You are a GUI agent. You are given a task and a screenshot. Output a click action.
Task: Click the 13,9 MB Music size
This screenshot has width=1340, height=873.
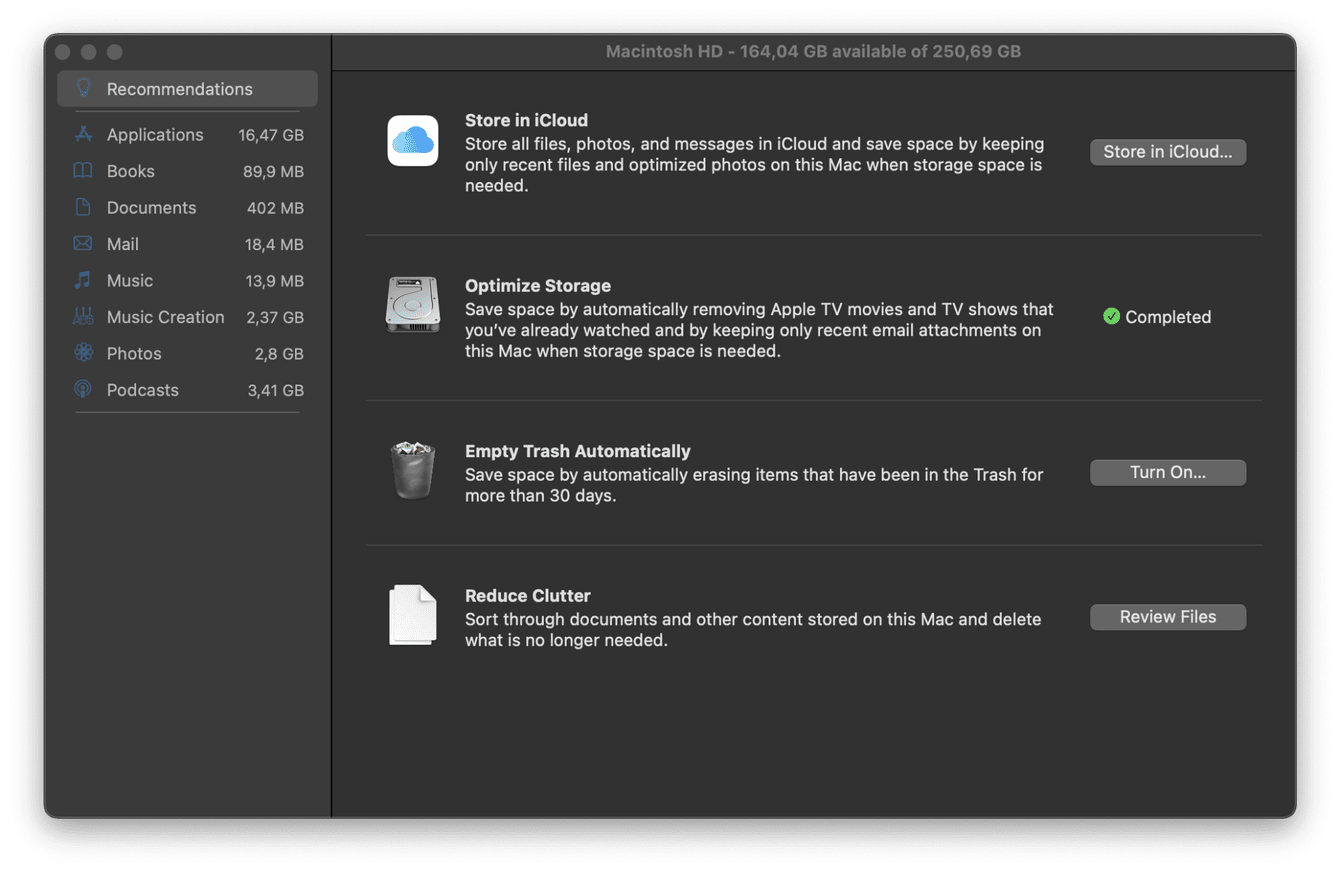point(274,281)
